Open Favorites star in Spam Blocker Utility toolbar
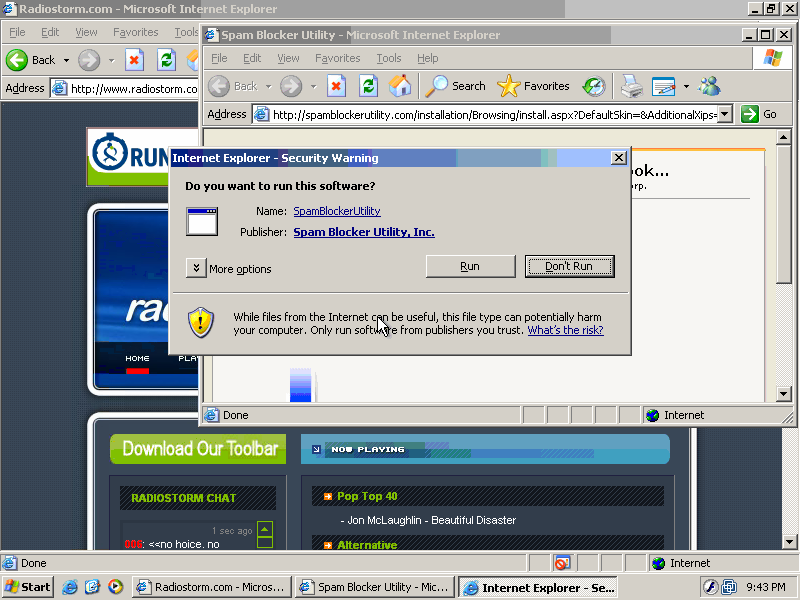800x600 pixels. tap(533, 86)
